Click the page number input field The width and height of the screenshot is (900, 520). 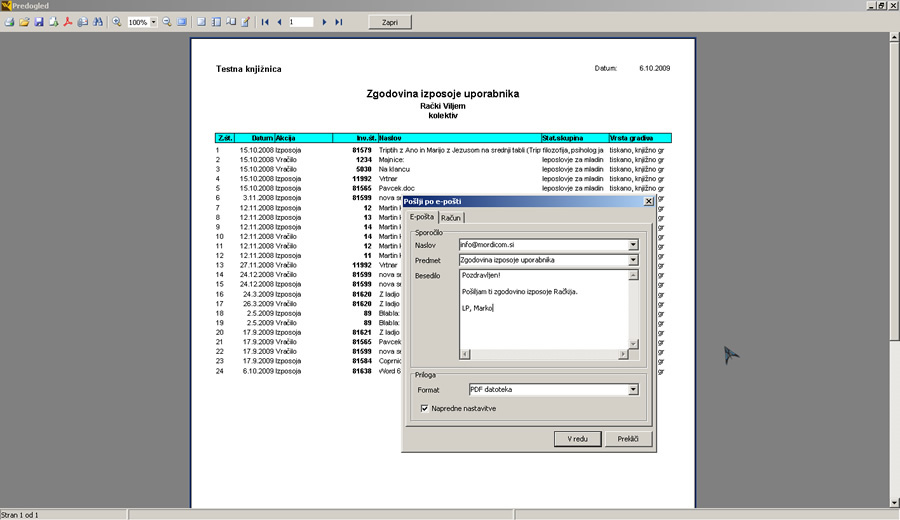(301, 22)
